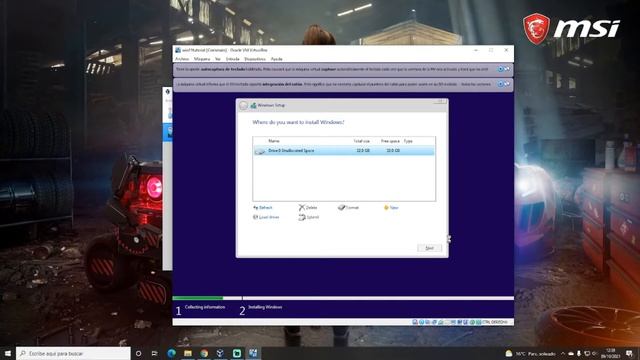Click the taskbar search box
The image size is (640, 360).
click(73, 353)
